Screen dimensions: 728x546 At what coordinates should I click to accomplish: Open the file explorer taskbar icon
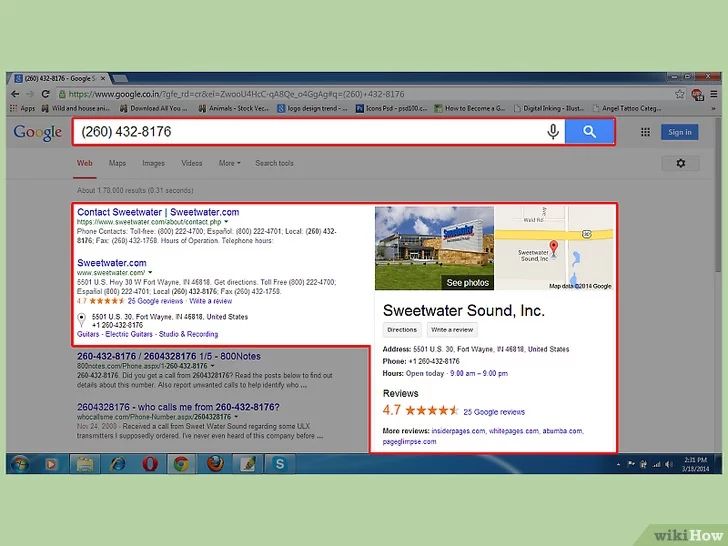coord(85,464)
